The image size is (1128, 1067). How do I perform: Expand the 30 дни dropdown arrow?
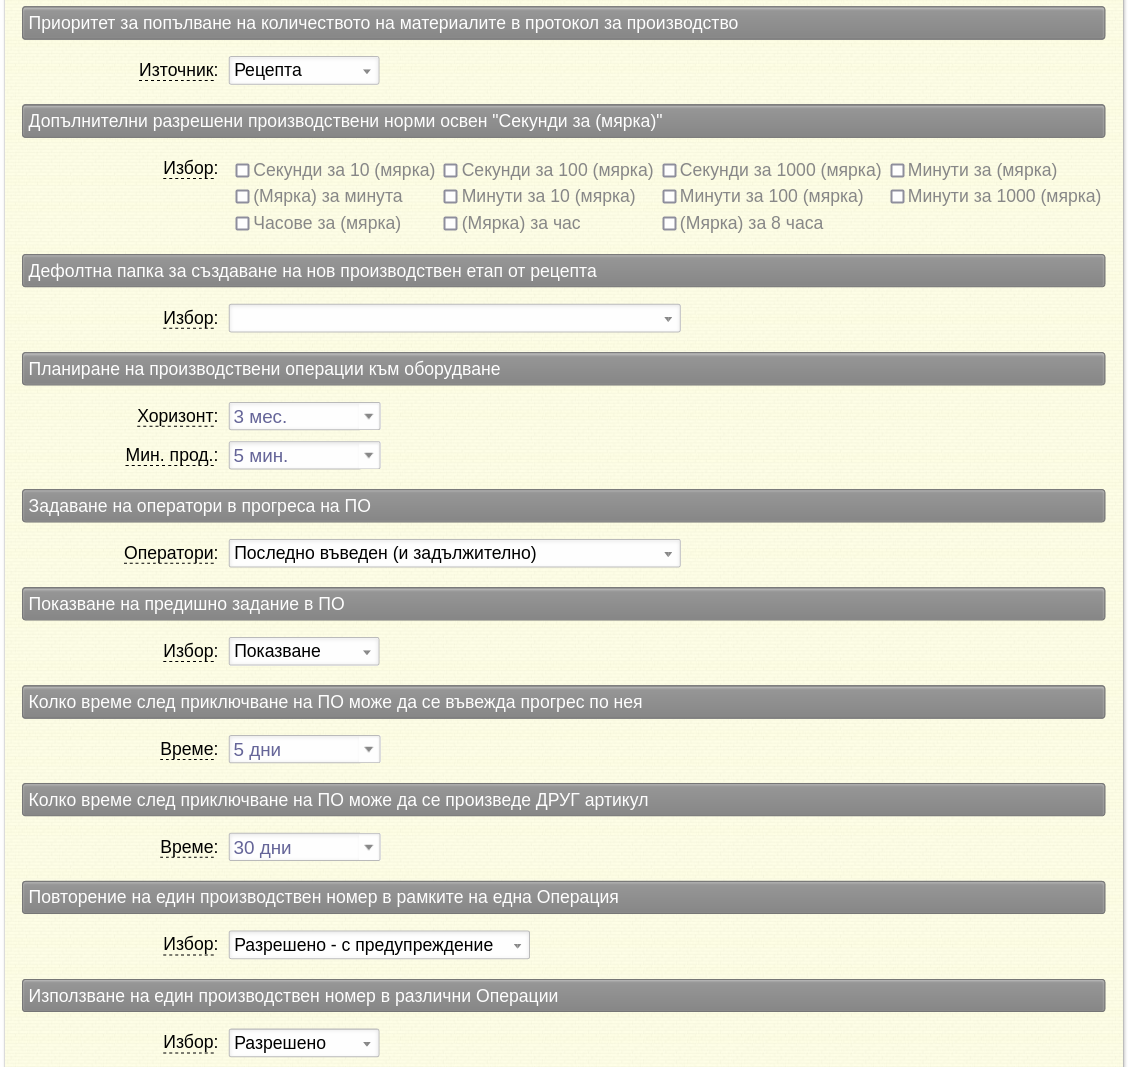pyautogui.click(x=369, y=848)
